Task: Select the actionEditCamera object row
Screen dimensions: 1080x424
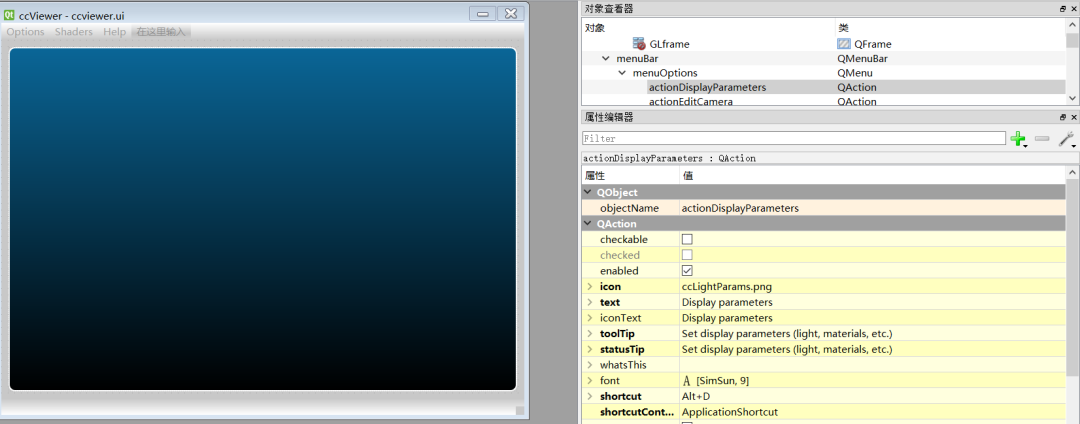Action: [824, 101]
